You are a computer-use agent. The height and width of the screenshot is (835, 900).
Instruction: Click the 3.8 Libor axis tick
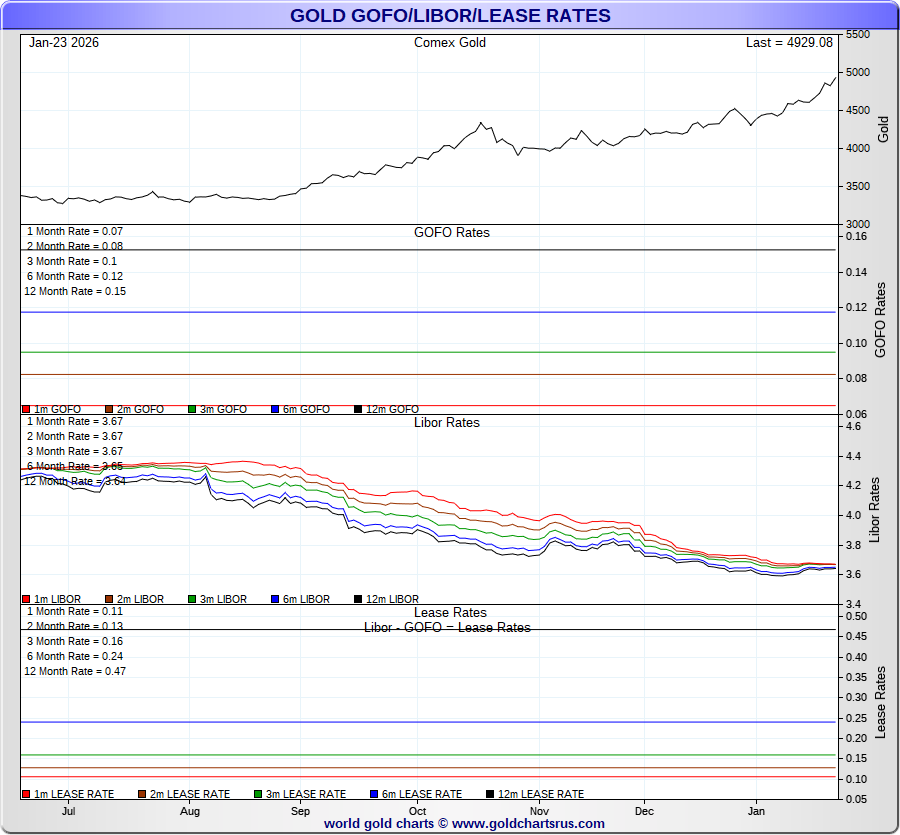pos(854,545)
